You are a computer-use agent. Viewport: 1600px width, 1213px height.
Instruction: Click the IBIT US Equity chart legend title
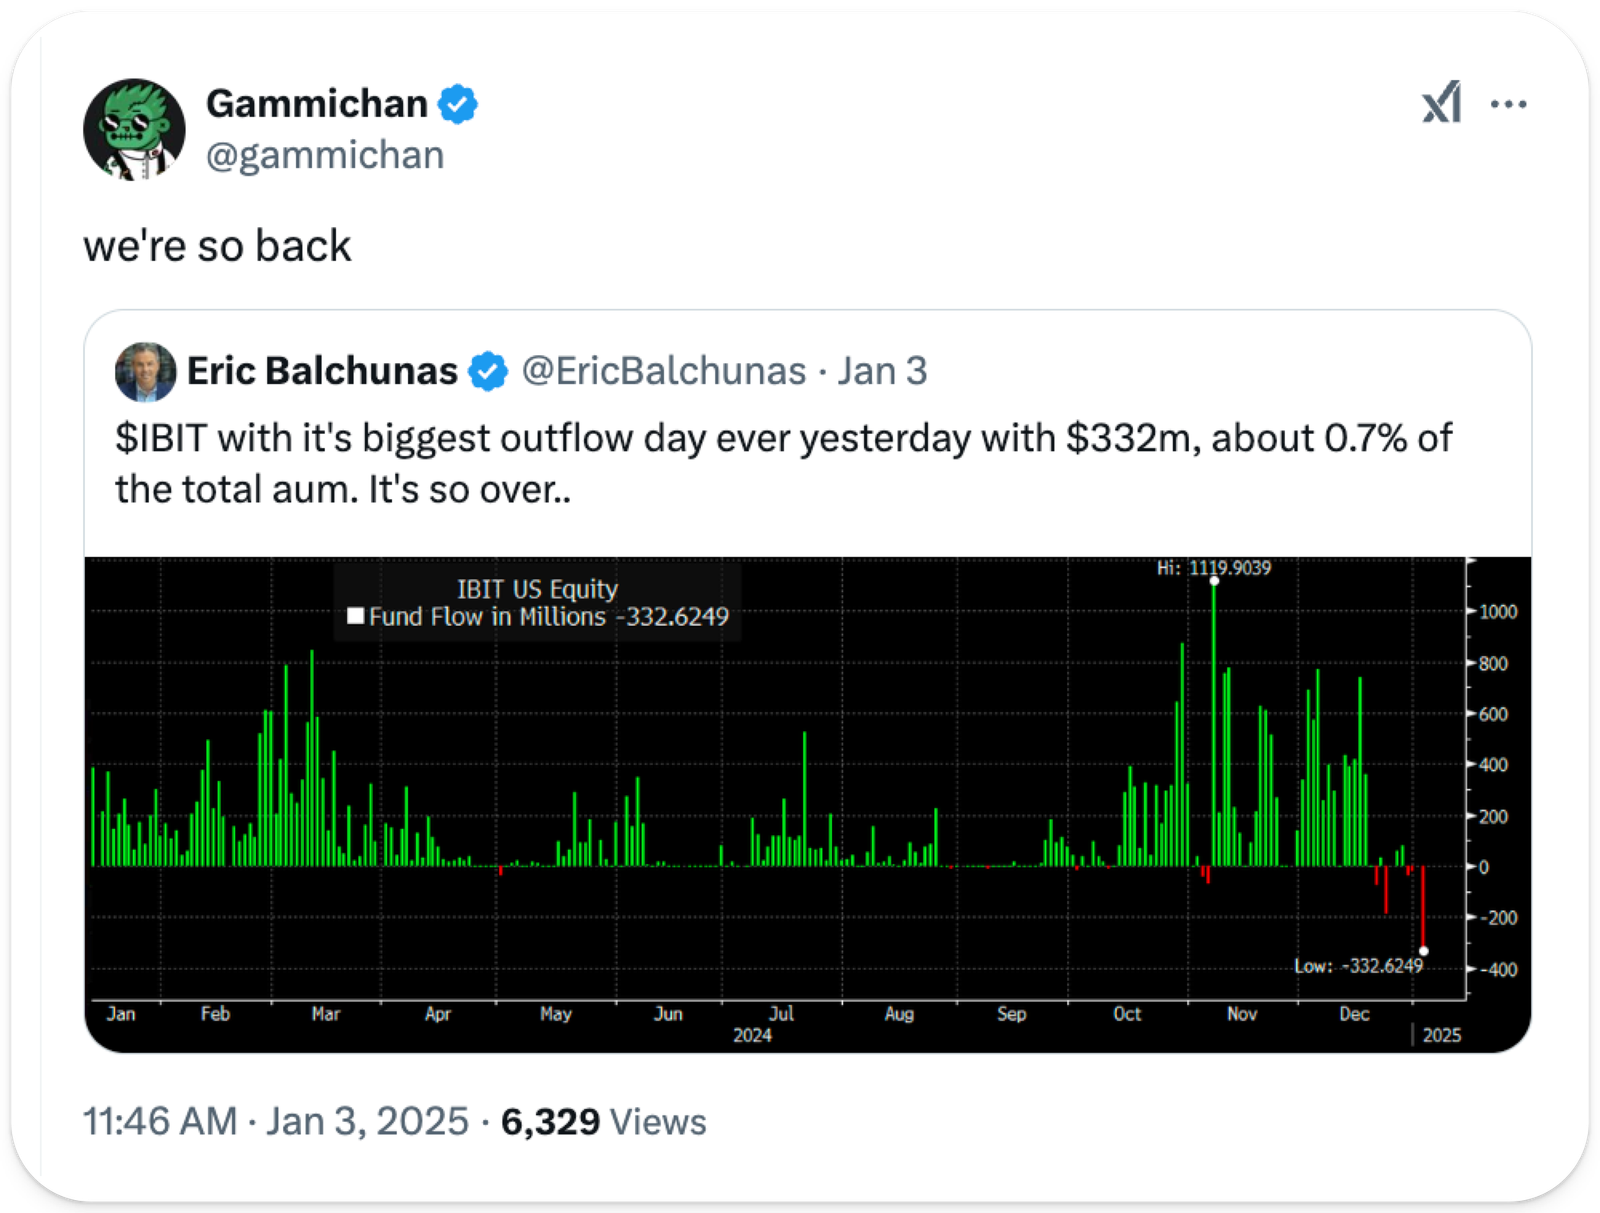pos(537,589)
